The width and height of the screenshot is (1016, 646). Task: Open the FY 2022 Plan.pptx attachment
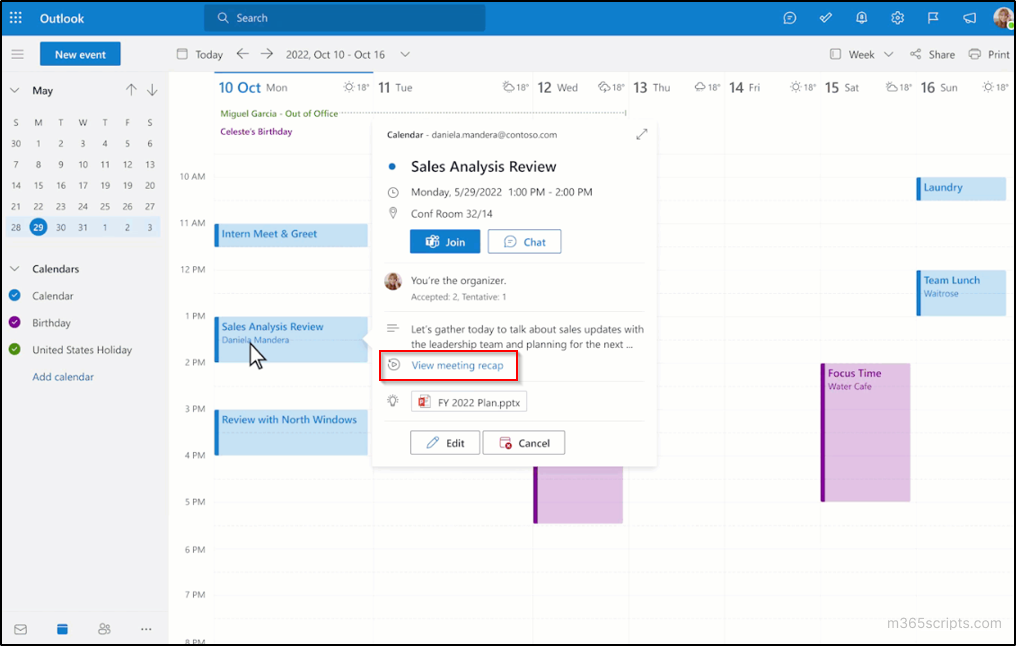tap(468, 401)
